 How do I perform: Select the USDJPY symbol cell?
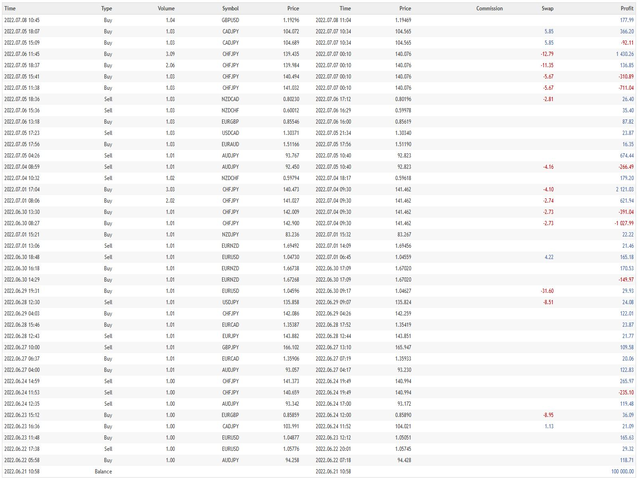(230, 302)
